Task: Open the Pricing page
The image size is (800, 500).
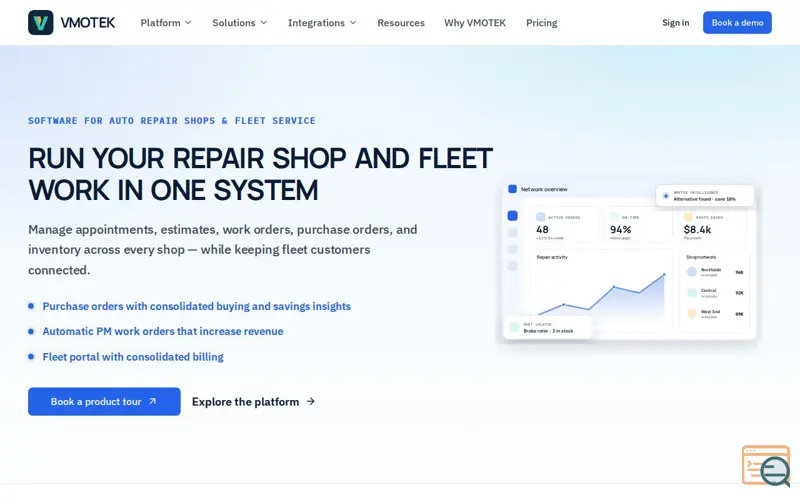Action: pos(542,22)
